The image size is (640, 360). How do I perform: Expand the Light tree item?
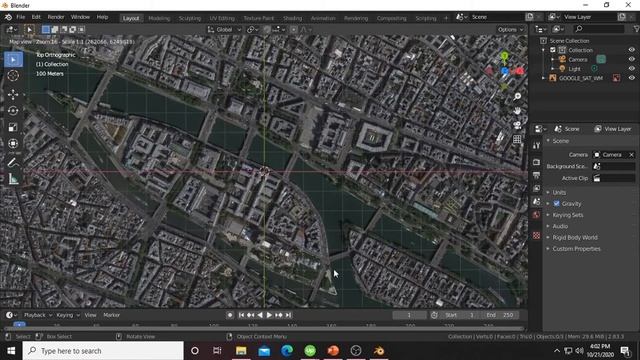point(553,69)
